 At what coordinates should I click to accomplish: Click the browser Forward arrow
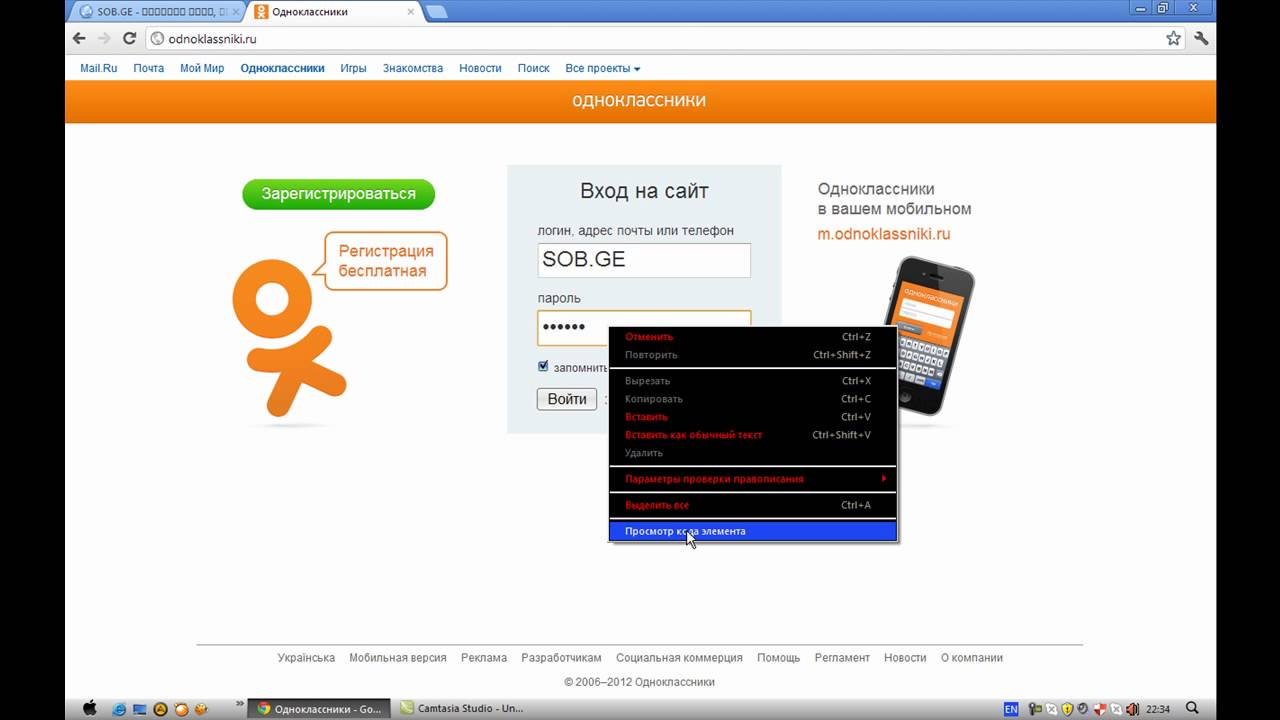coord(103,38)
